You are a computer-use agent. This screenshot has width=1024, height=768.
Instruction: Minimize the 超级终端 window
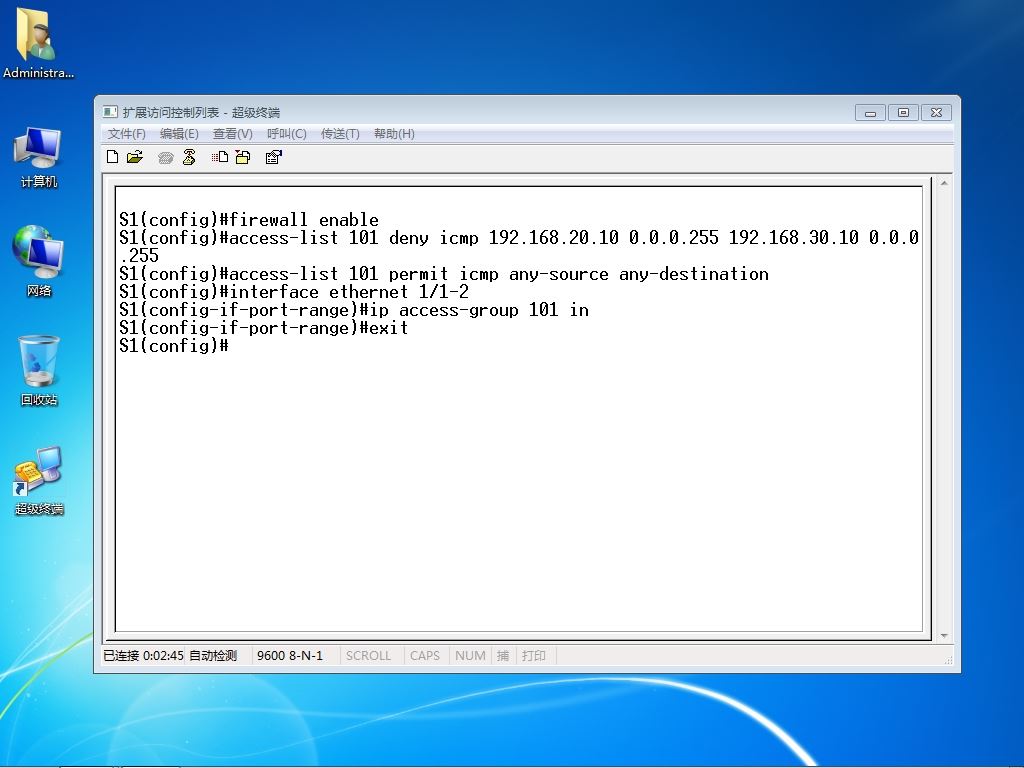pos(870,113)
